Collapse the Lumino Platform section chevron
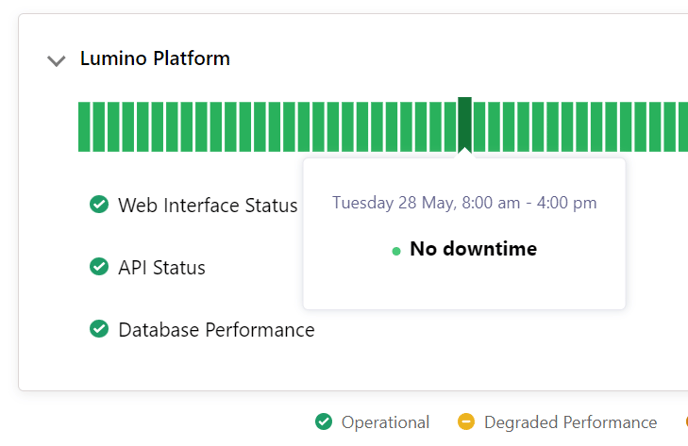688x446 pixels. pos(56,61)
